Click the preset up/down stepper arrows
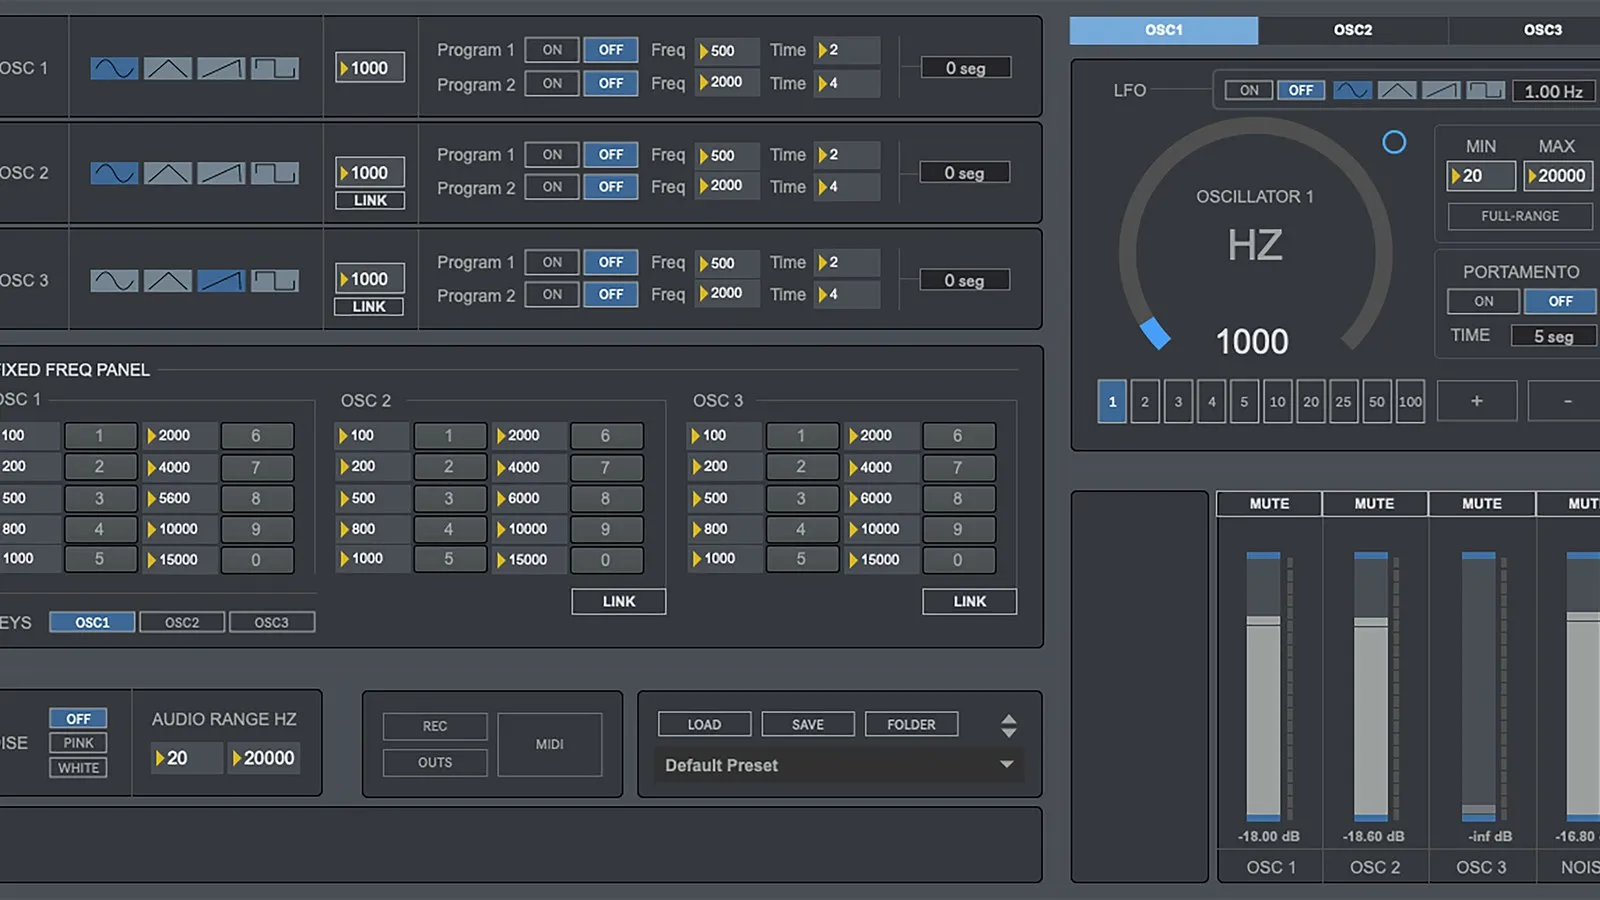Screen dimensions: 1600x900 (1008, 726)
